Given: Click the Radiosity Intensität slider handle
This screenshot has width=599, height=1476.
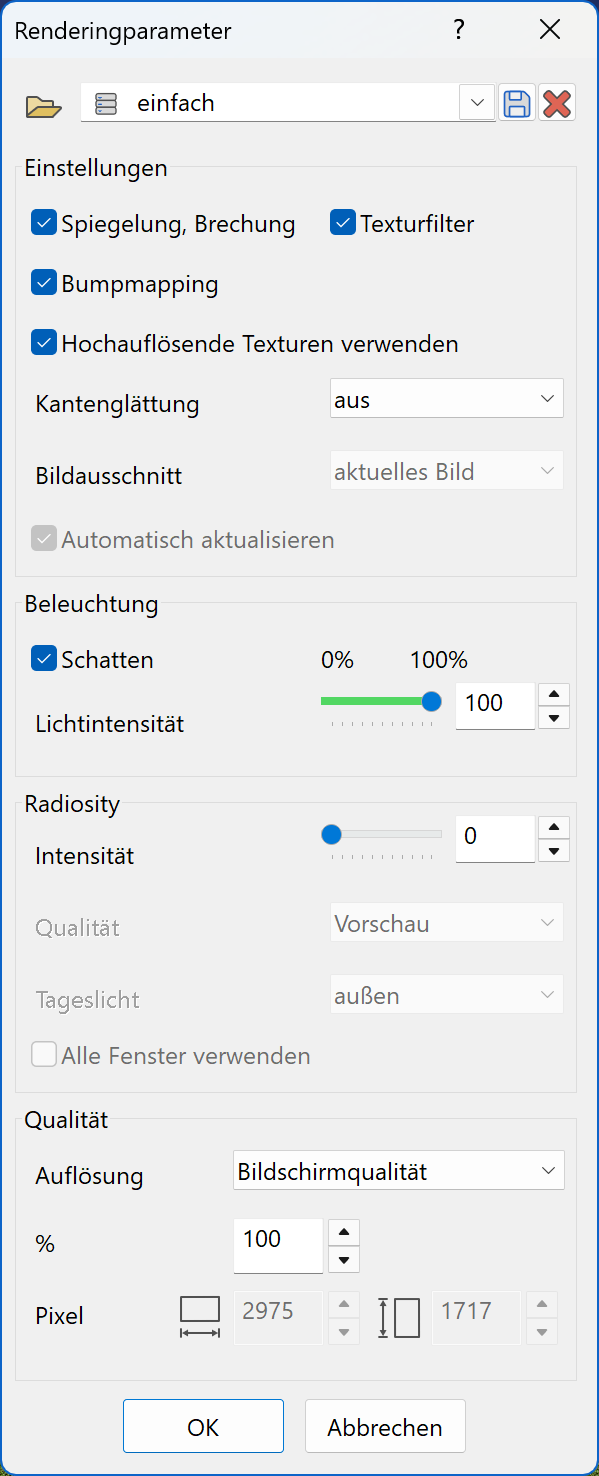Looking at the screenshot, I should point(331,833).
